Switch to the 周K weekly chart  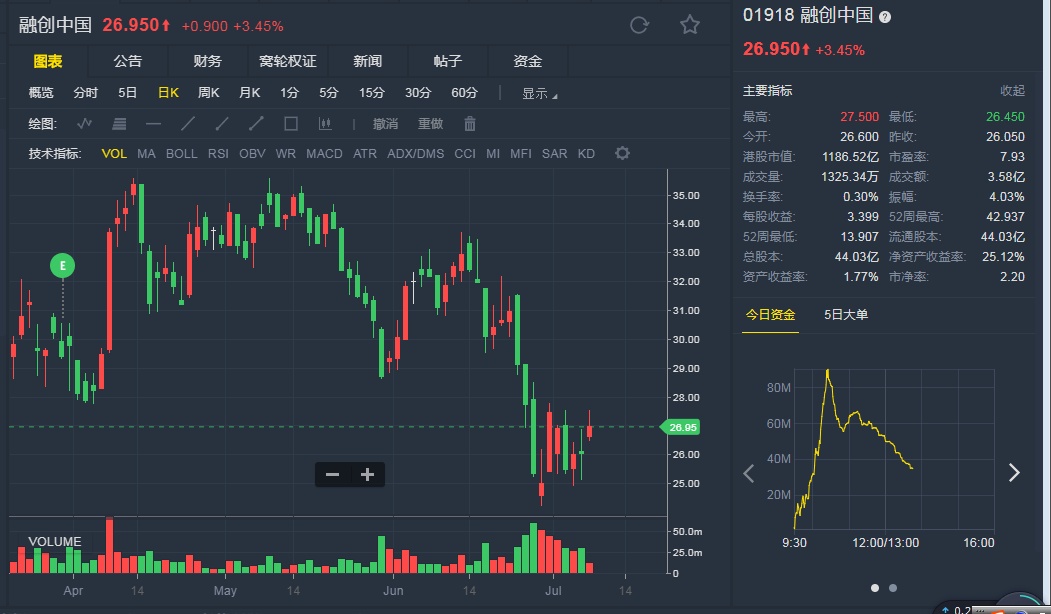tap(209, 93)
